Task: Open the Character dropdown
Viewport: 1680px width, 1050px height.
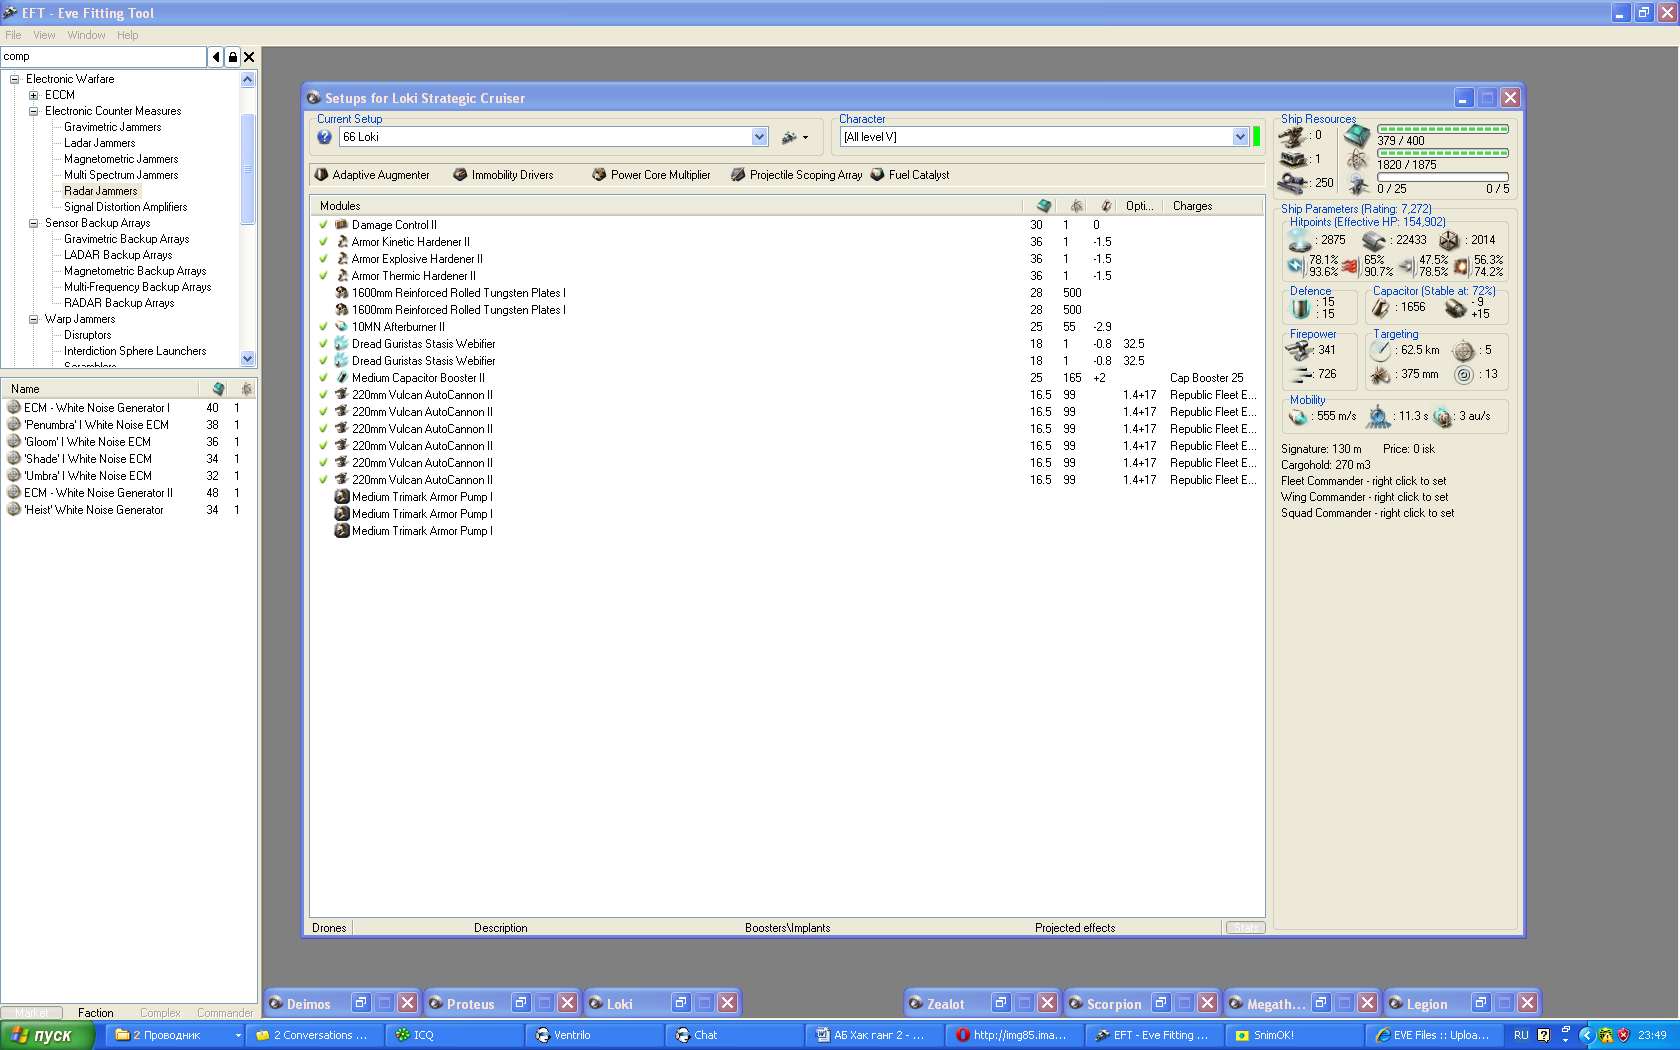Action: click(x=1240, y=137)
